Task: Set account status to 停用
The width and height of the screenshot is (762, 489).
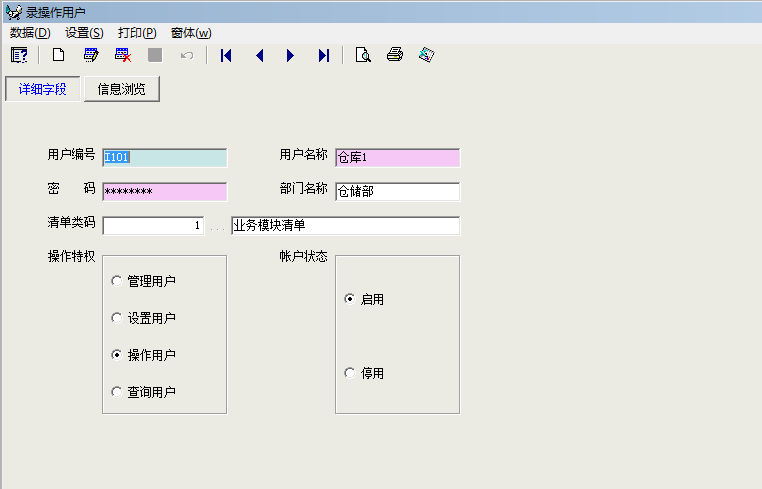Action: click(x=349, y=373)
